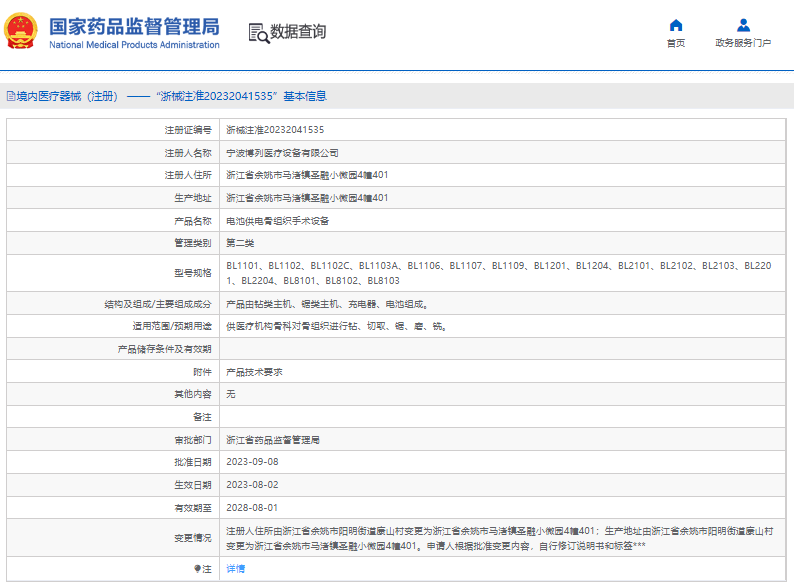Image resolution: width=794 pixels, height=584 pixels.
Task: Click National Medical Products Administration text
Action: point(134,45)
